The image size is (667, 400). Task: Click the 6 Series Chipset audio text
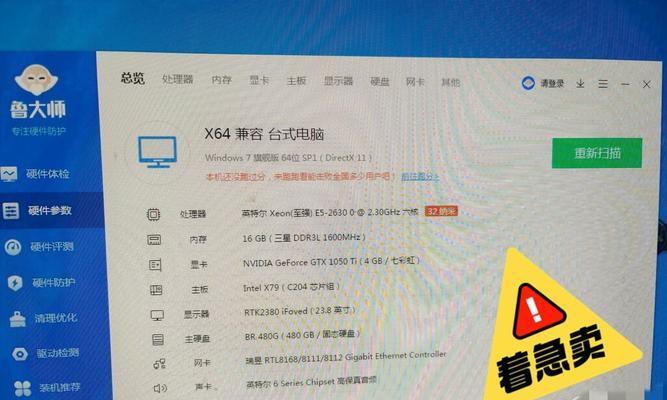click(x=311, y=382)
